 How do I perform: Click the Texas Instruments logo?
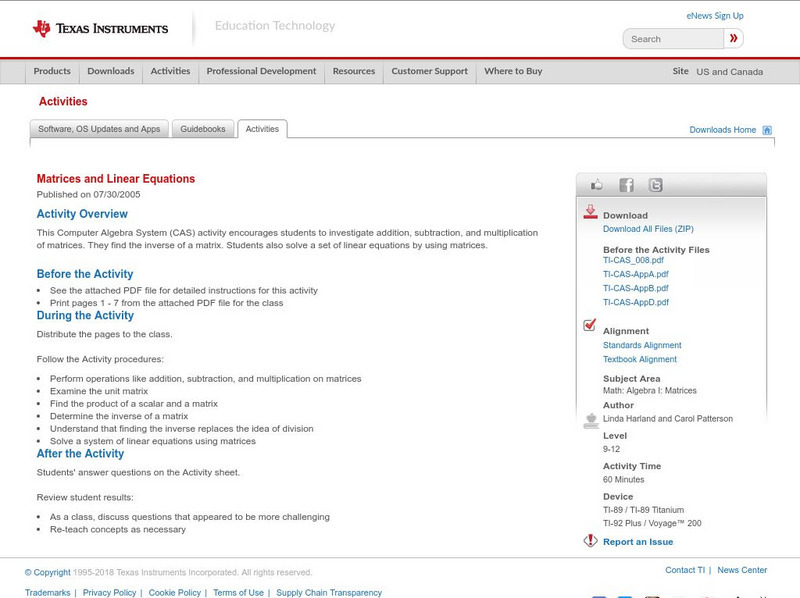coord(100,28)
